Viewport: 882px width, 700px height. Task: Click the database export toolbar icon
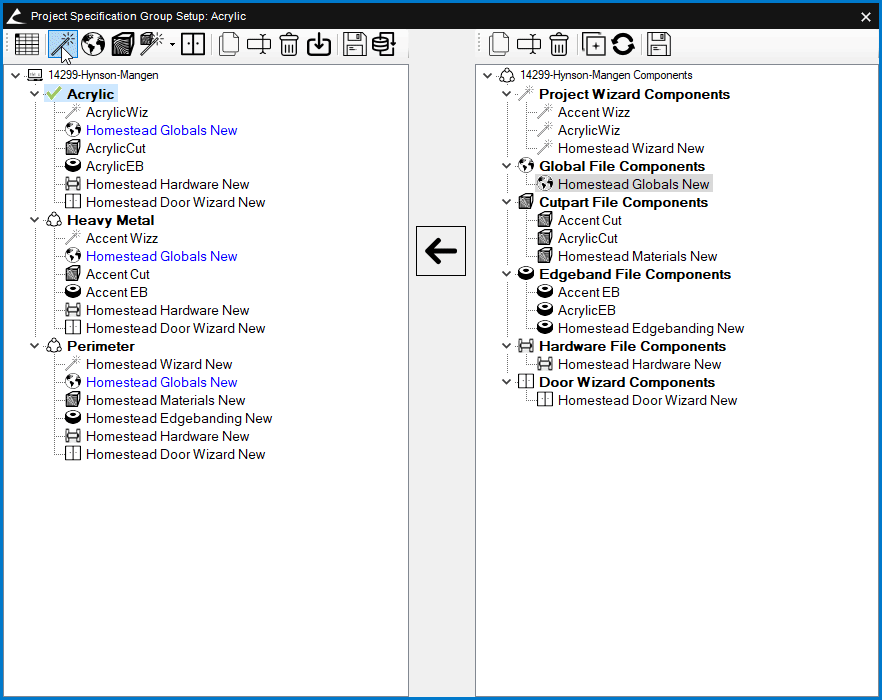384,44
